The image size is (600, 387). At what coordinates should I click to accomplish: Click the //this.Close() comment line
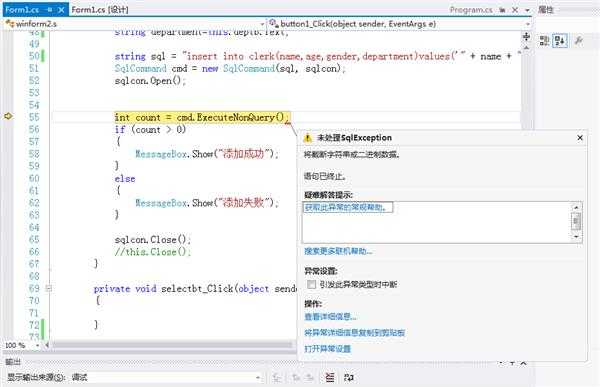point(152,252)
